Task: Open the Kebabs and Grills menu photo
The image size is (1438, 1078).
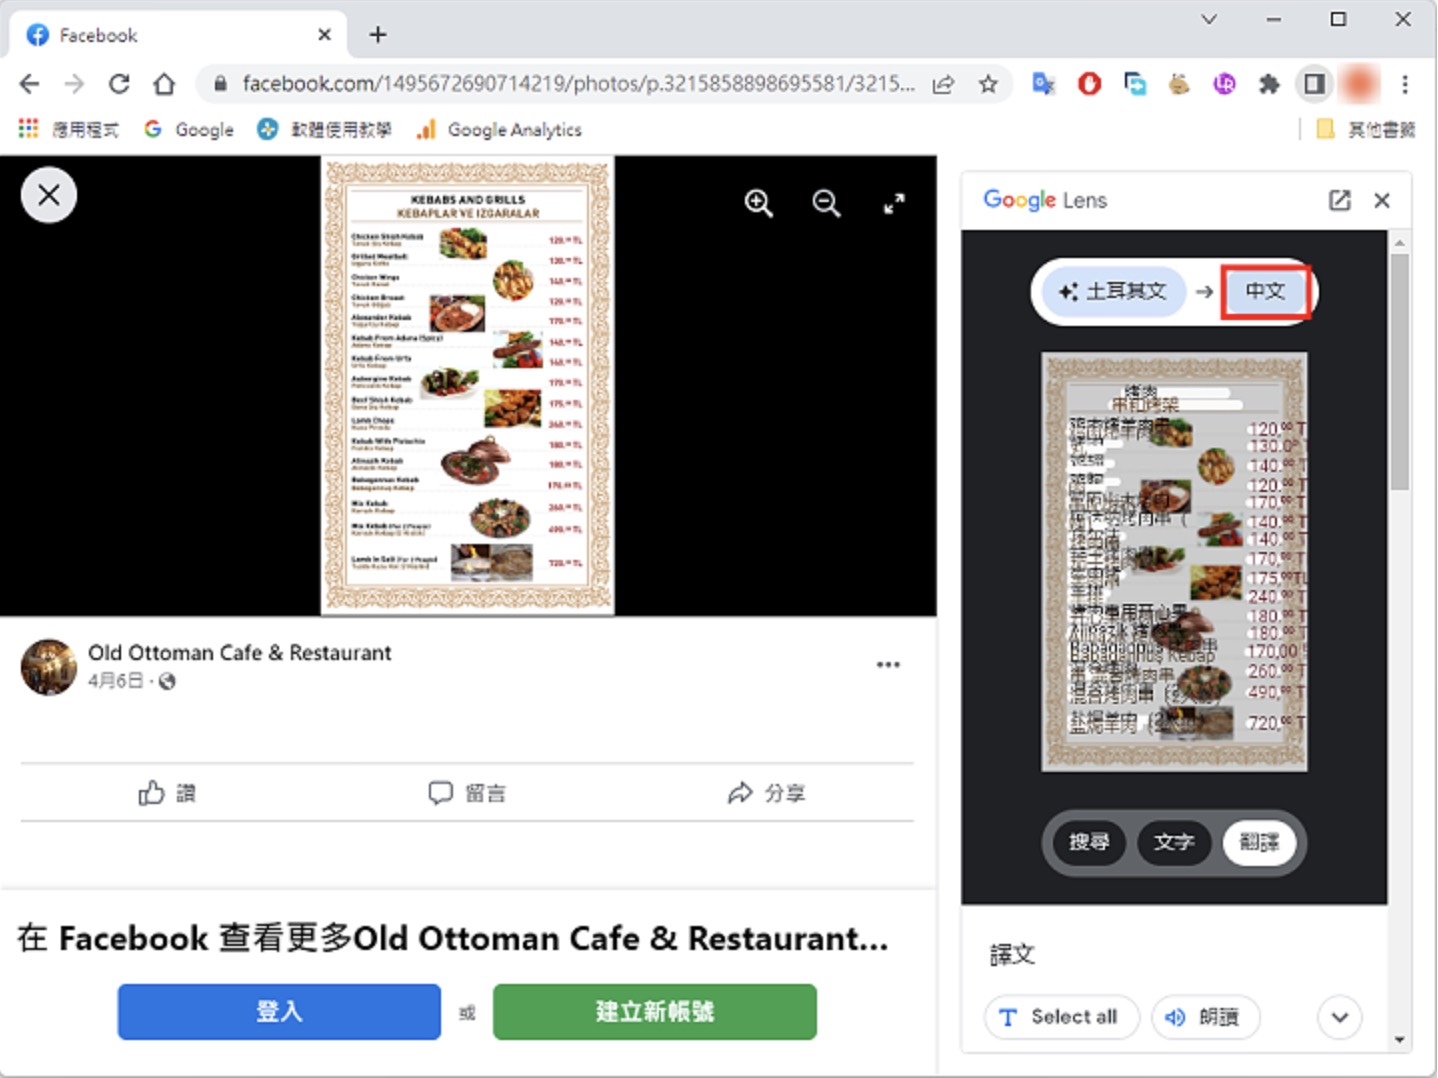Action: pyautogui.click(x=467, y=385)
